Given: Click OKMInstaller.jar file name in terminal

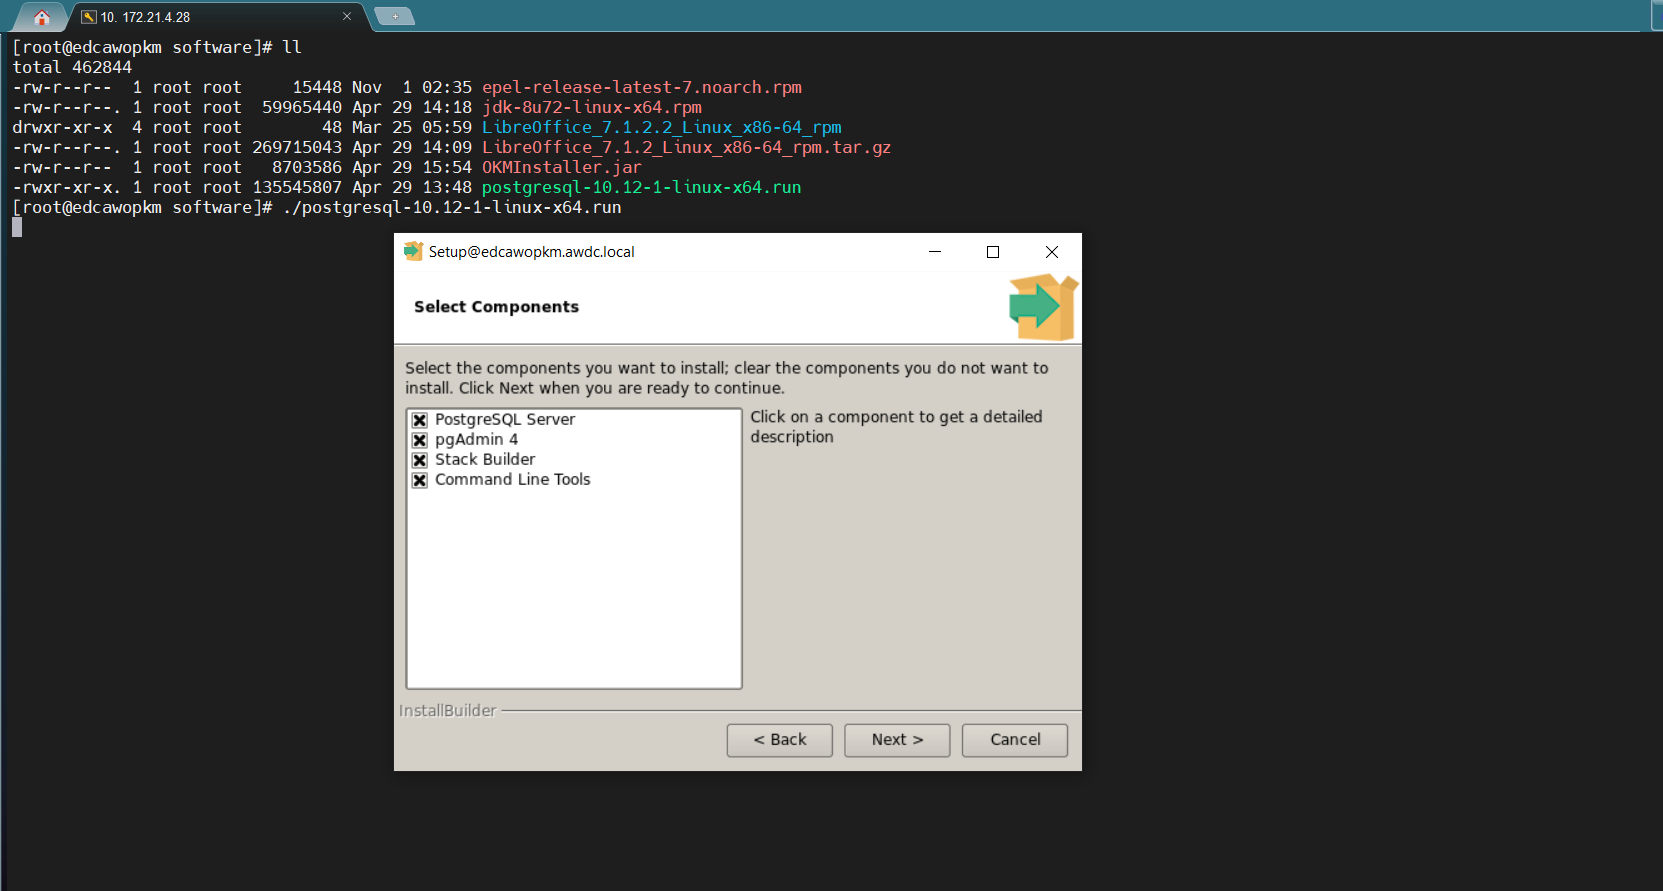Looking at the screenshot, I should [562, 167].
